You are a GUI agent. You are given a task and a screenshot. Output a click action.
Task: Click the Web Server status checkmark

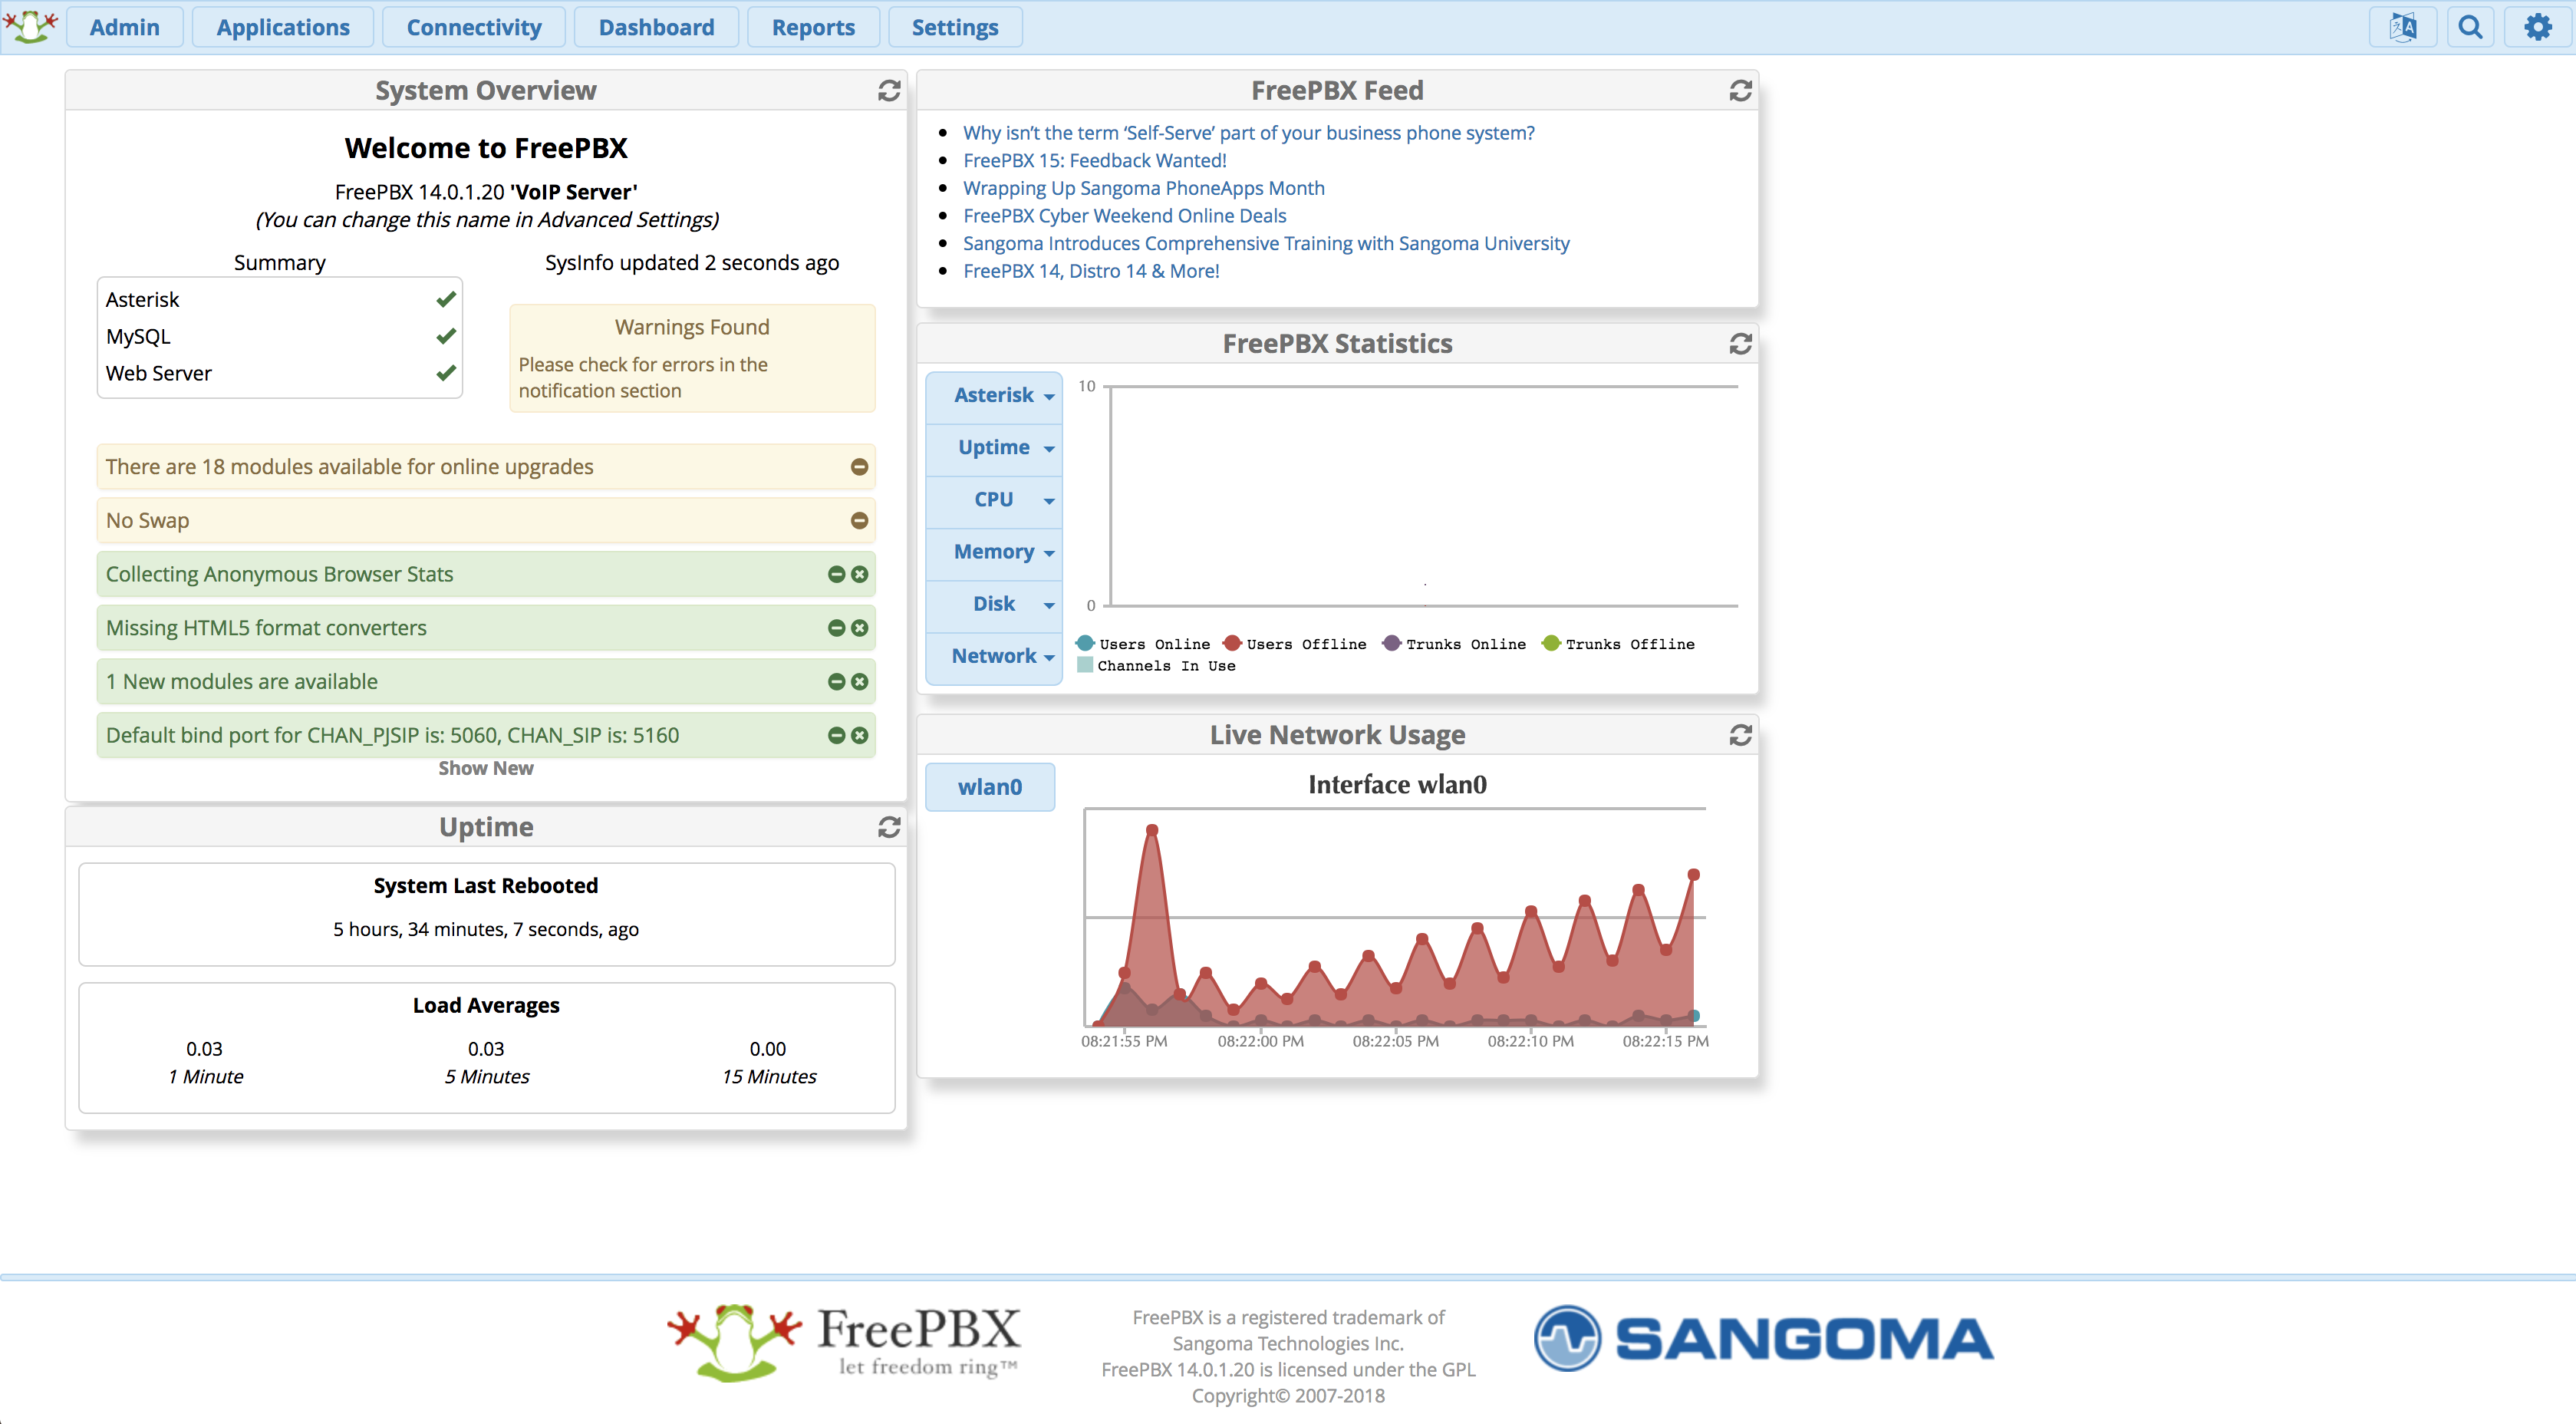click(x=446, y=373)
